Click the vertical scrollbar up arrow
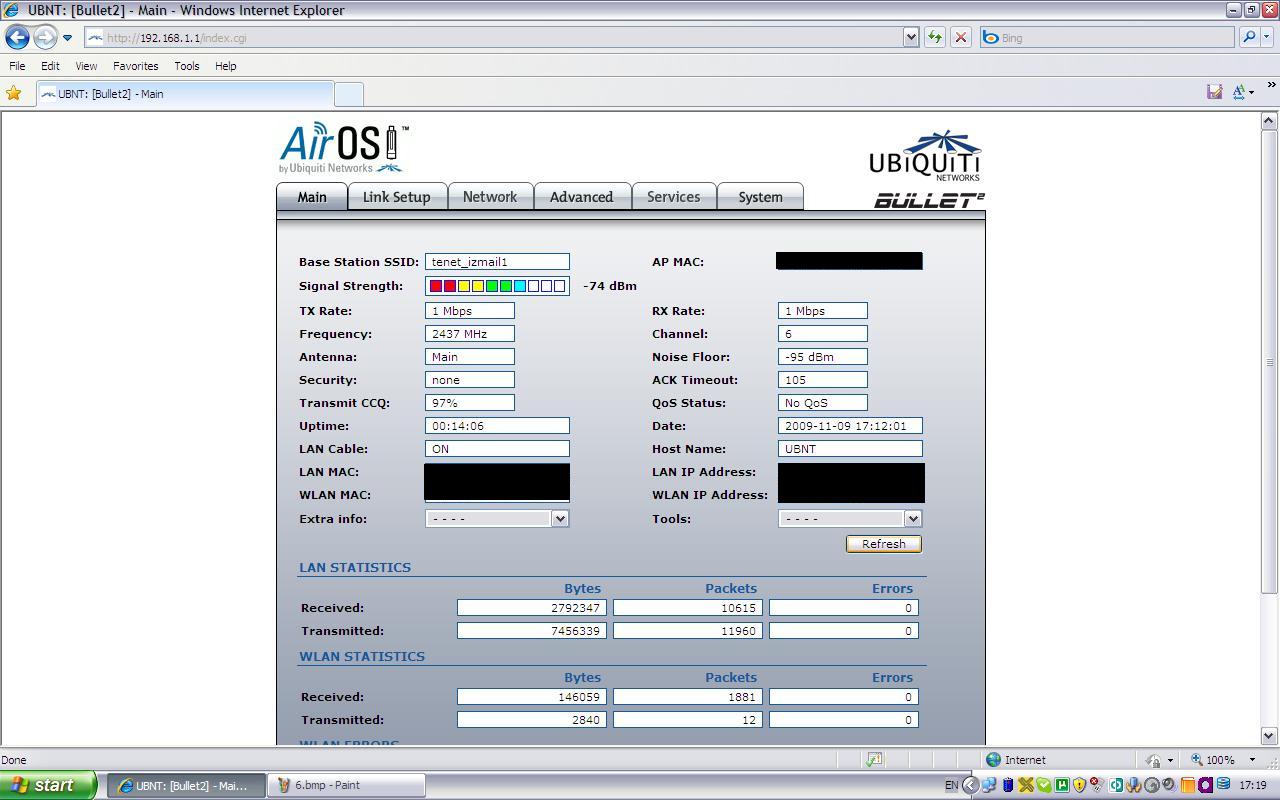This screenshot has height=800, width=1280. pos(1269,121)
